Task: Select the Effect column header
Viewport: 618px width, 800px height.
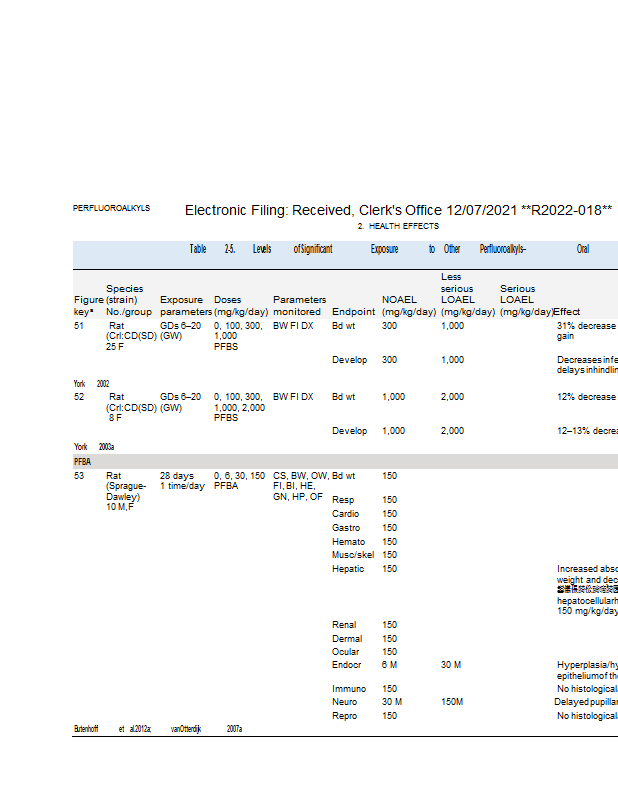Action: 567,311
